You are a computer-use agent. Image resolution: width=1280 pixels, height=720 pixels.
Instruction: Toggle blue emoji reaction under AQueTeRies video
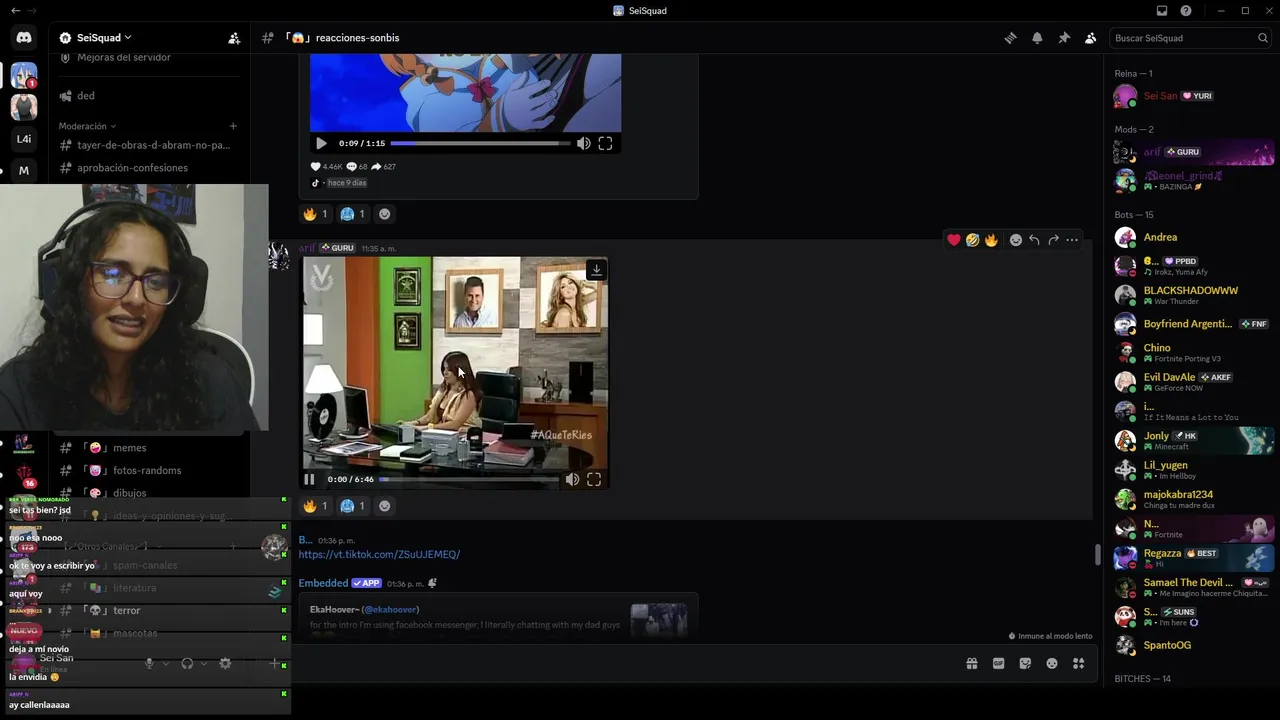point(353,506)
